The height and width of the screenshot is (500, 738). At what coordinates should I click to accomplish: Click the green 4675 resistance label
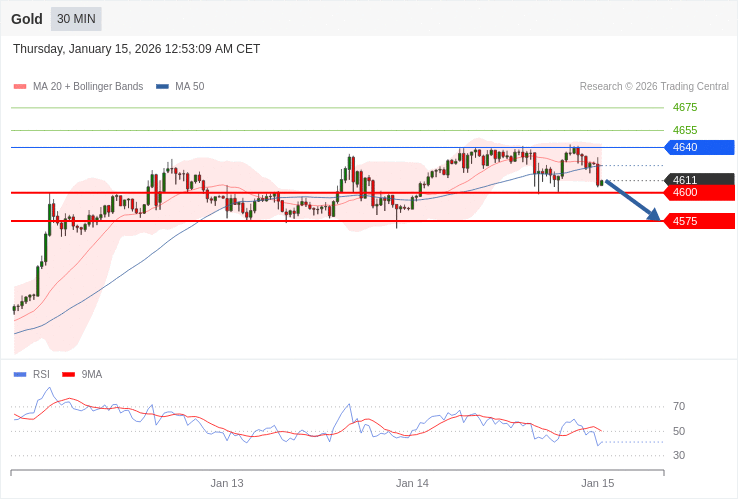pyautogui.click(x=685, y=107)
